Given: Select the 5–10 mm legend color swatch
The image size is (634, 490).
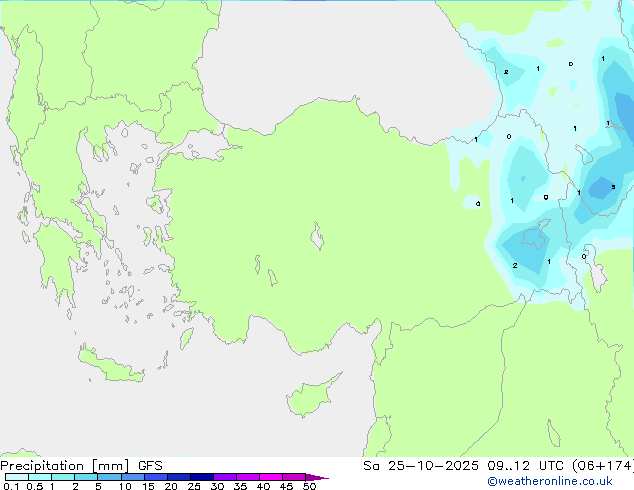Looking at the screenshot, I should tap(109, 477).
